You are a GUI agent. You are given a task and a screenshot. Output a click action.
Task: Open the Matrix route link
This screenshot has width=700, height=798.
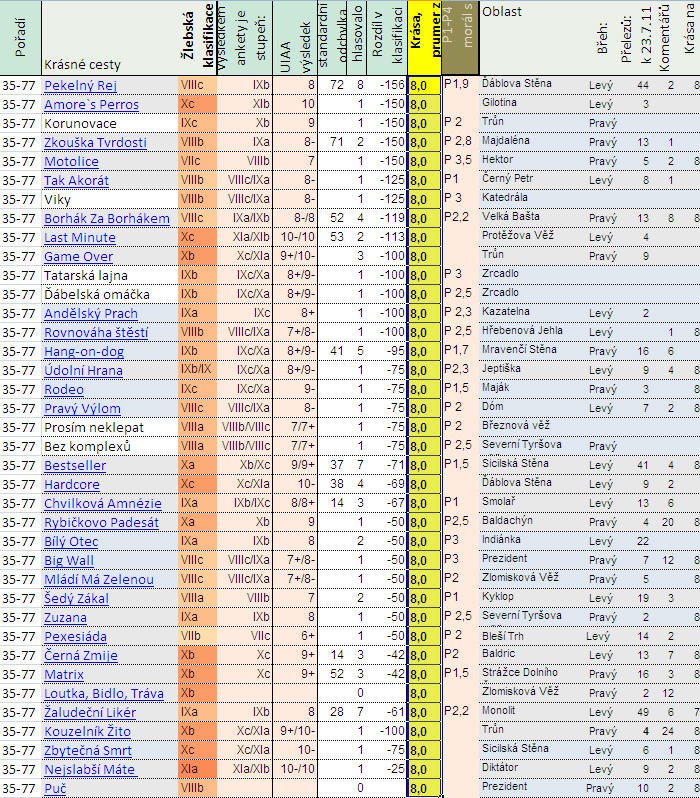[x=66, y=675]
